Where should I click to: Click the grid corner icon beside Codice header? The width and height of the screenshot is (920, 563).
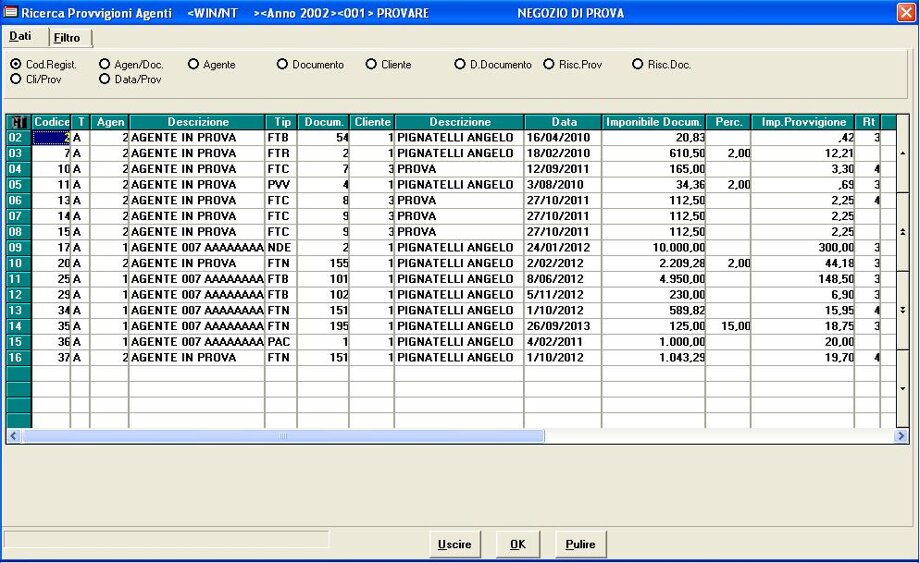click(18, 122)
